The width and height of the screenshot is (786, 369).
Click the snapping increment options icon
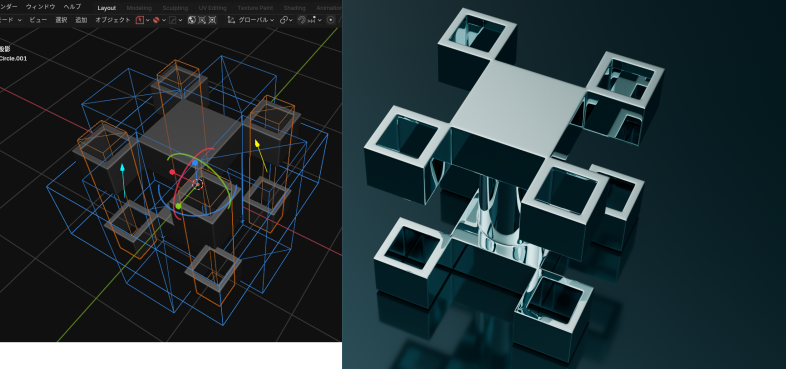click(312, 20)
